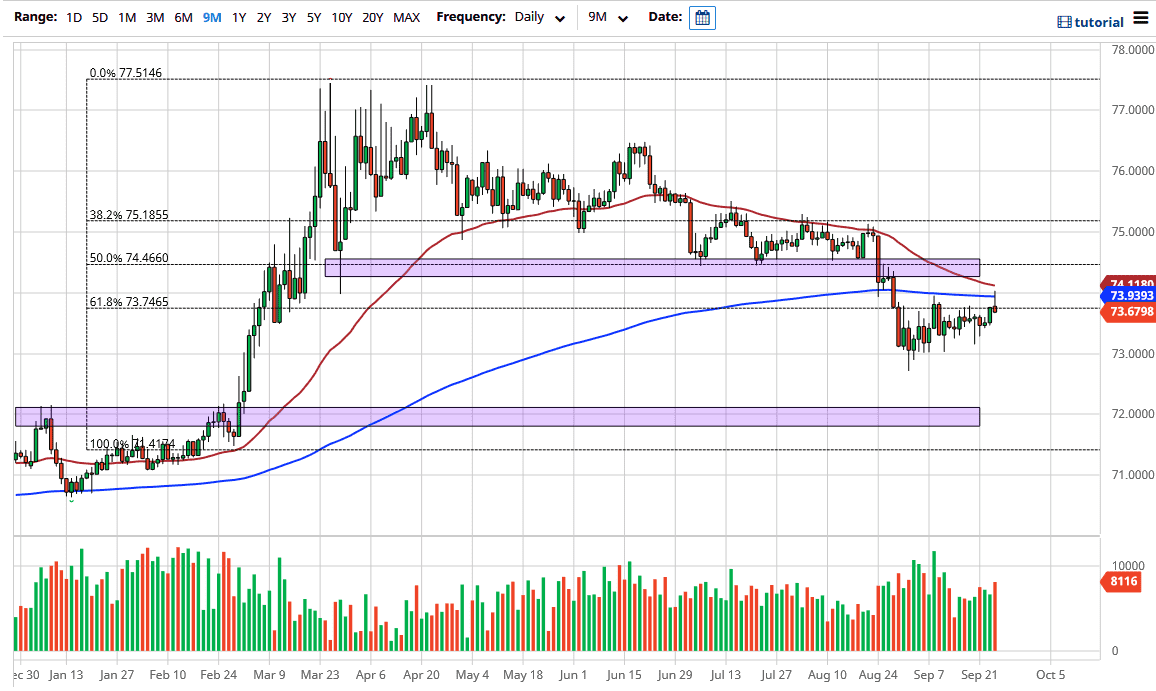
Task: Open the Daily frequency selector chevron
Action: coord(560,17)
